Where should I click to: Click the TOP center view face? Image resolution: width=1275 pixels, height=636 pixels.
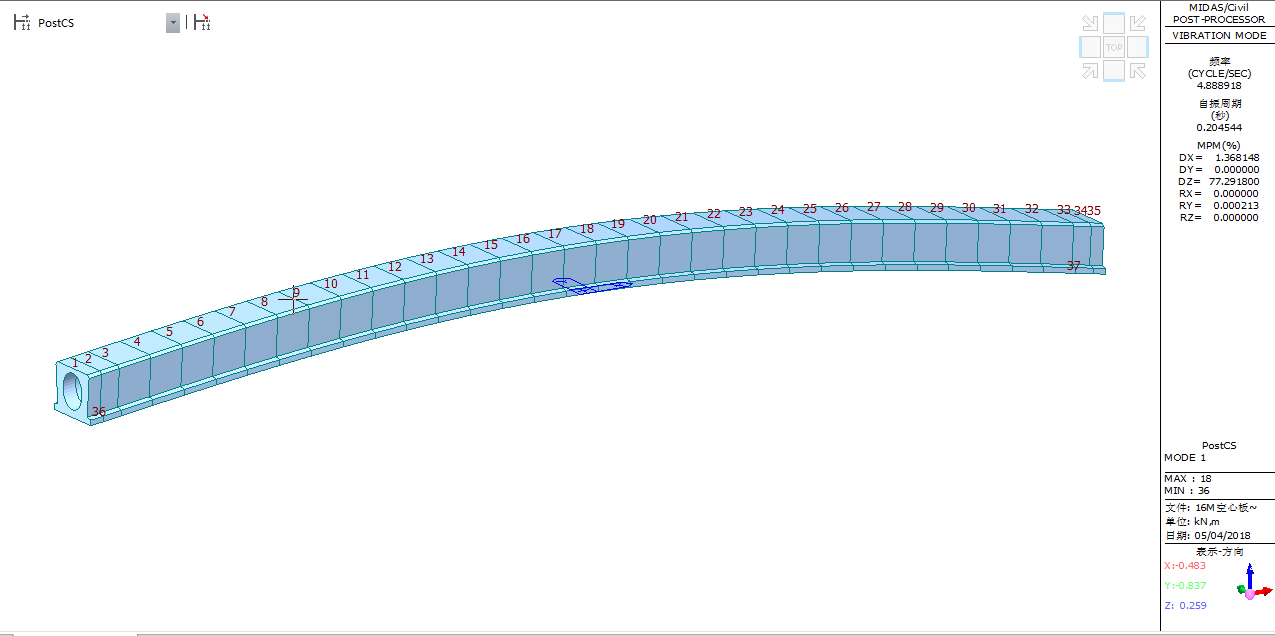point(1113,47)
